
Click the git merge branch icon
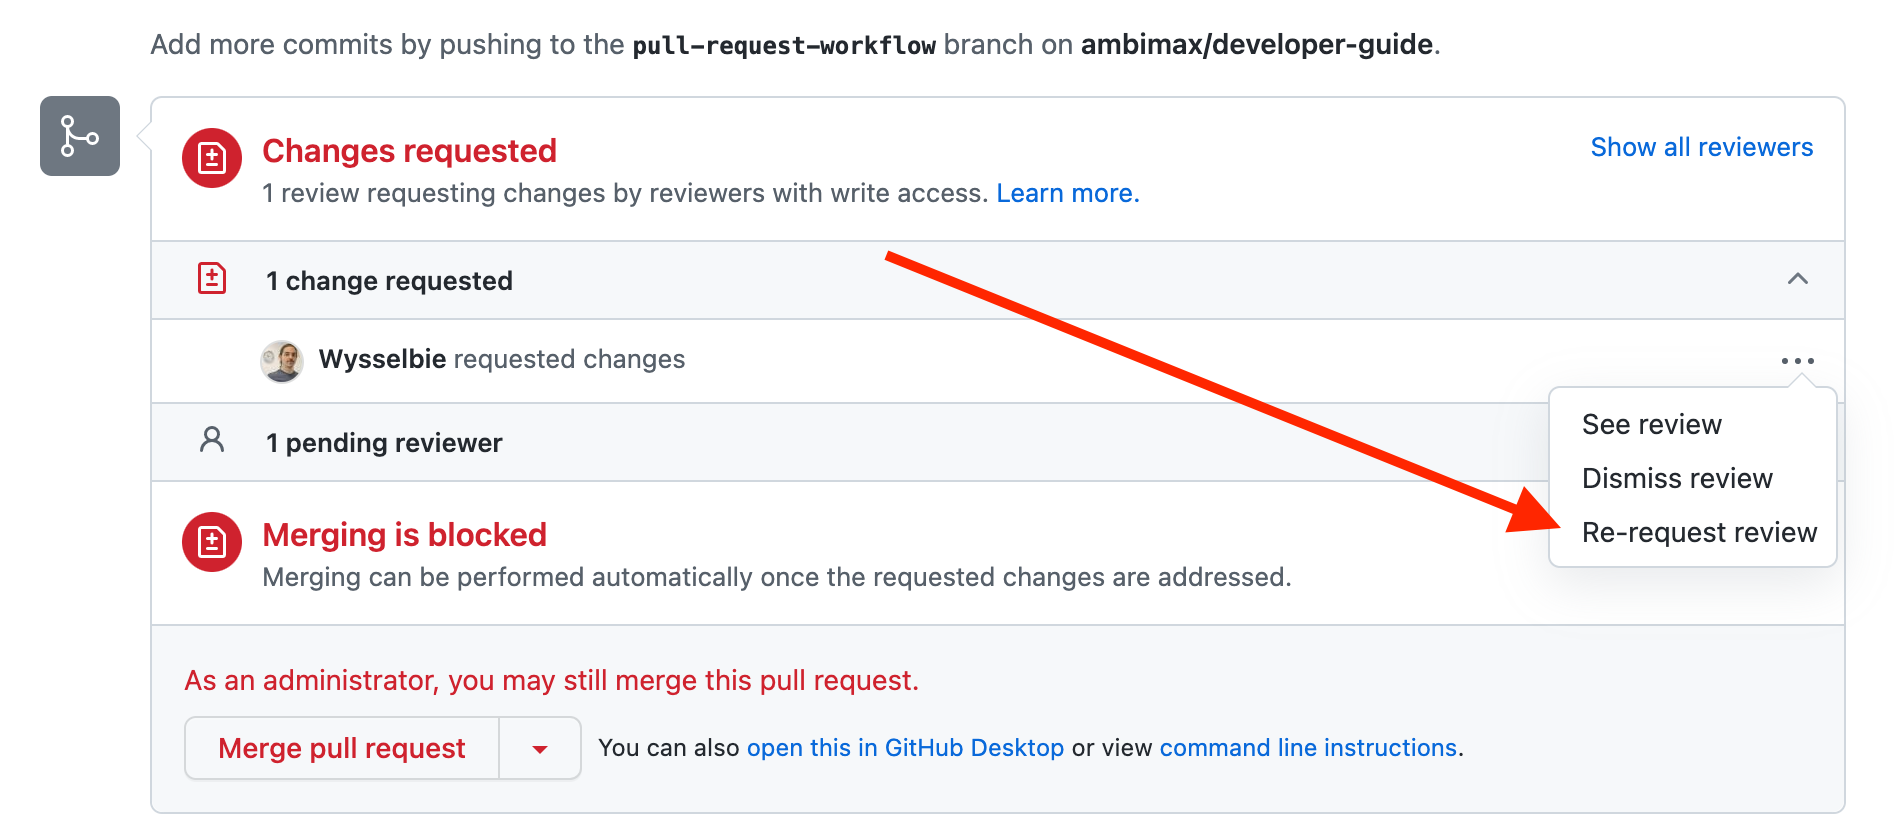[79, 136]
